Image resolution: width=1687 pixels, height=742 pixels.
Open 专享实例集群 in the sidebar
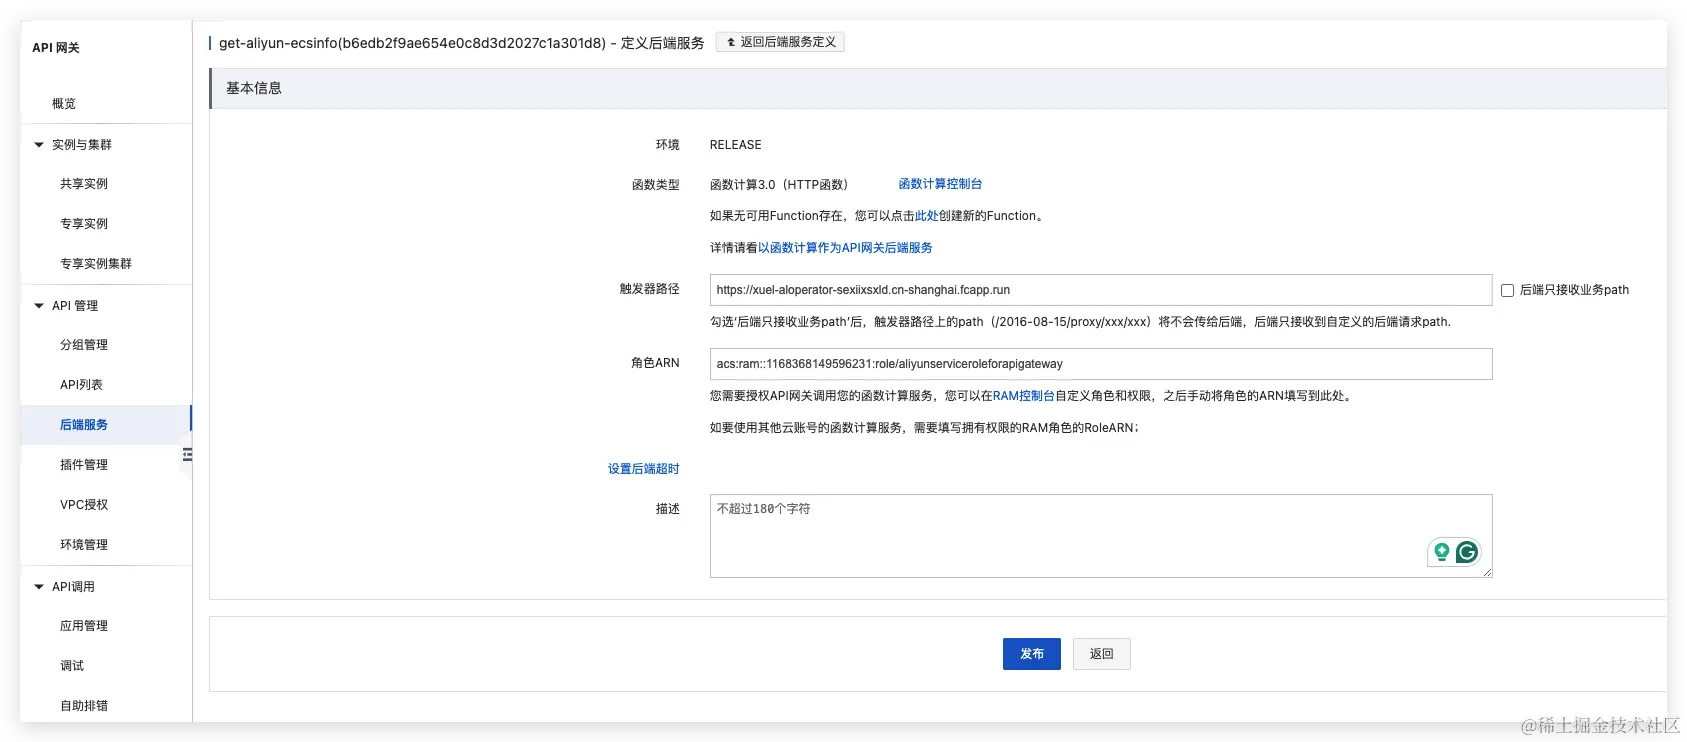pos(96,264)
